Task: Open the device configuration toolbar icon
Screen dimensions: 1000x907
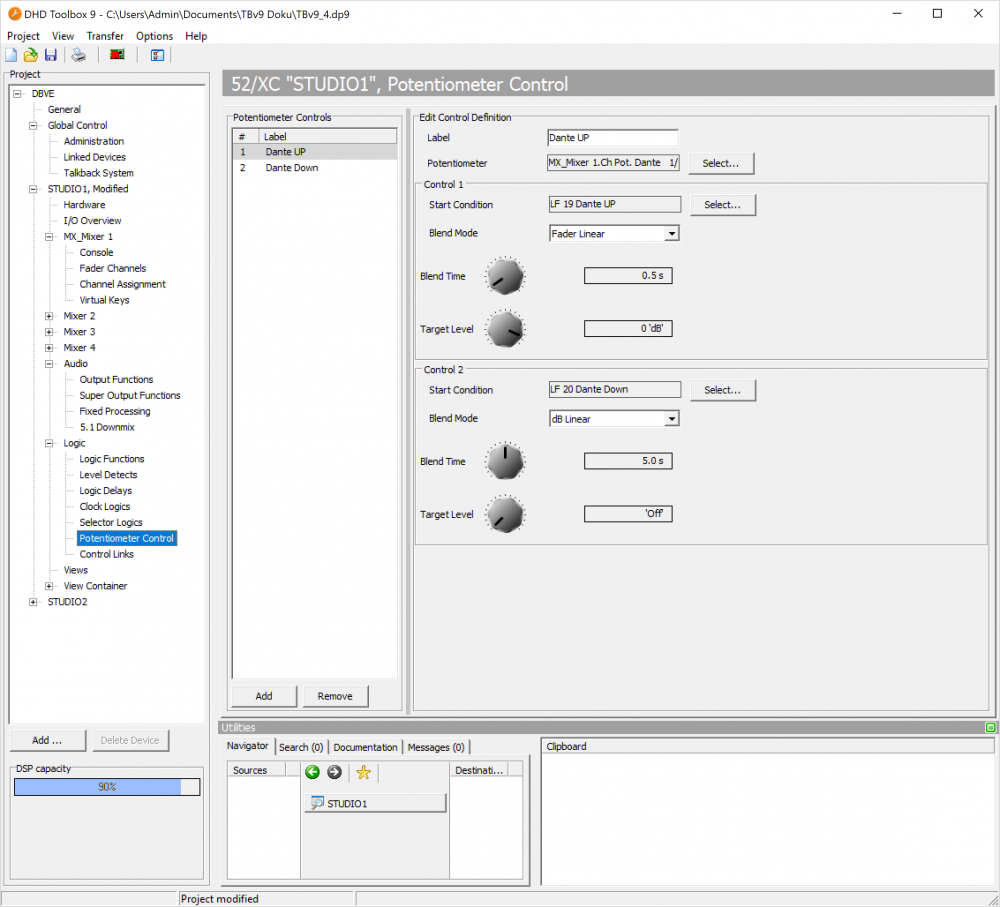Action: pyautogui.click(x=156, y=55)
